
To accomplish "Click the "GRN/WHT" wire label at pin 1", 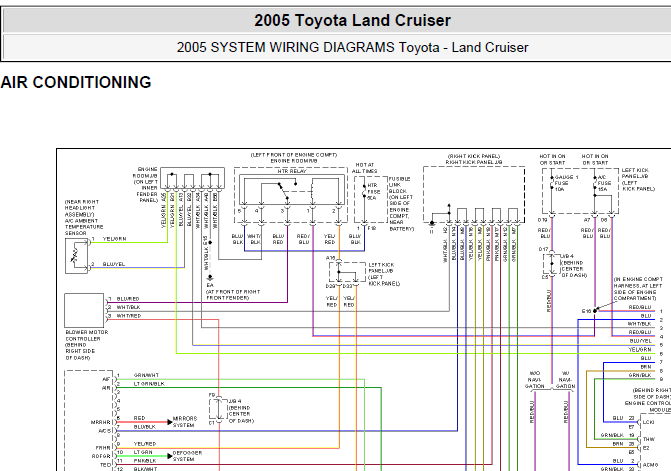I will pyautogui.click(x=146, y=375).
